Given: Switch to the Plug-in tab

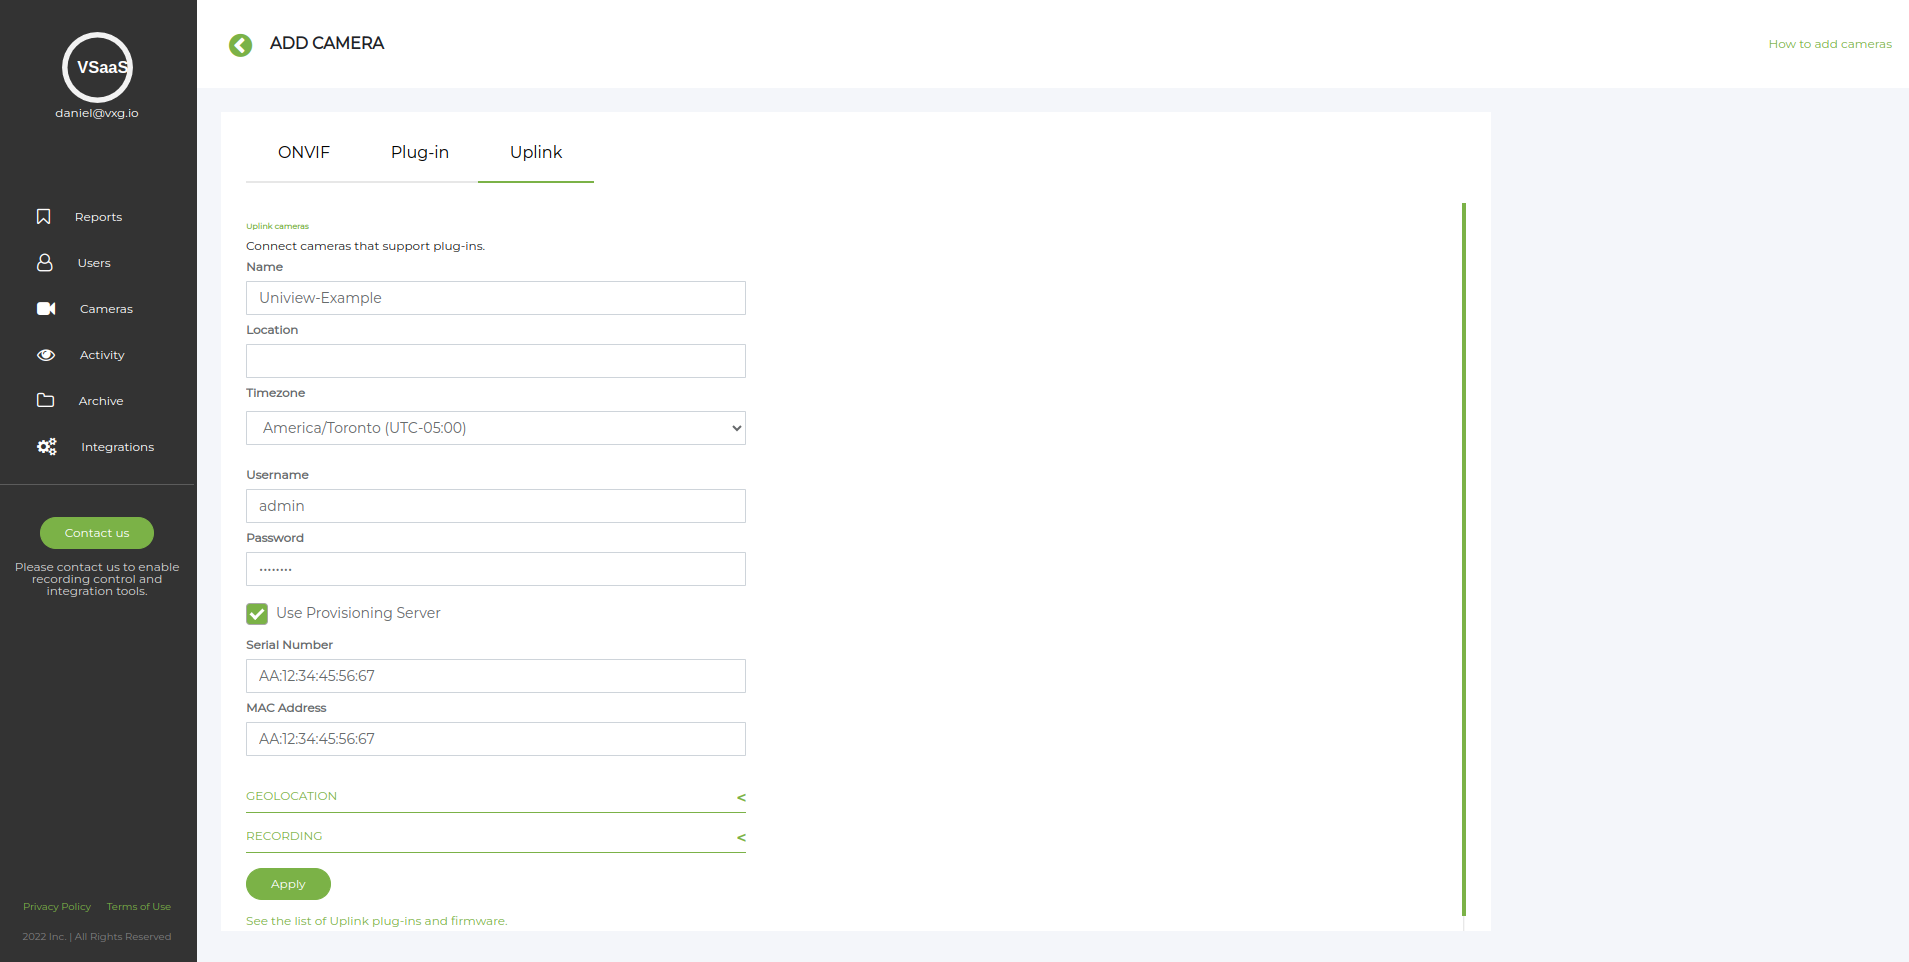Looking at the screenshot, I should (x=419, y=152).
